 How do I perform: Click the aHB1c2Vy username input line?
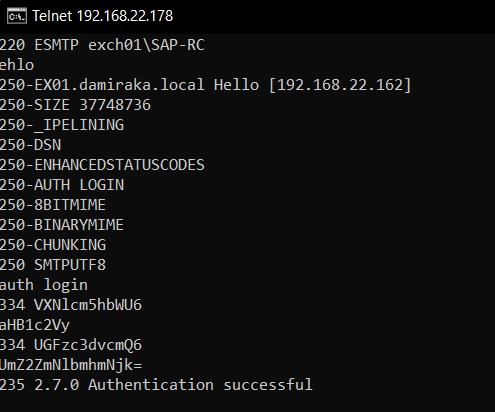(x=35, y=325)
